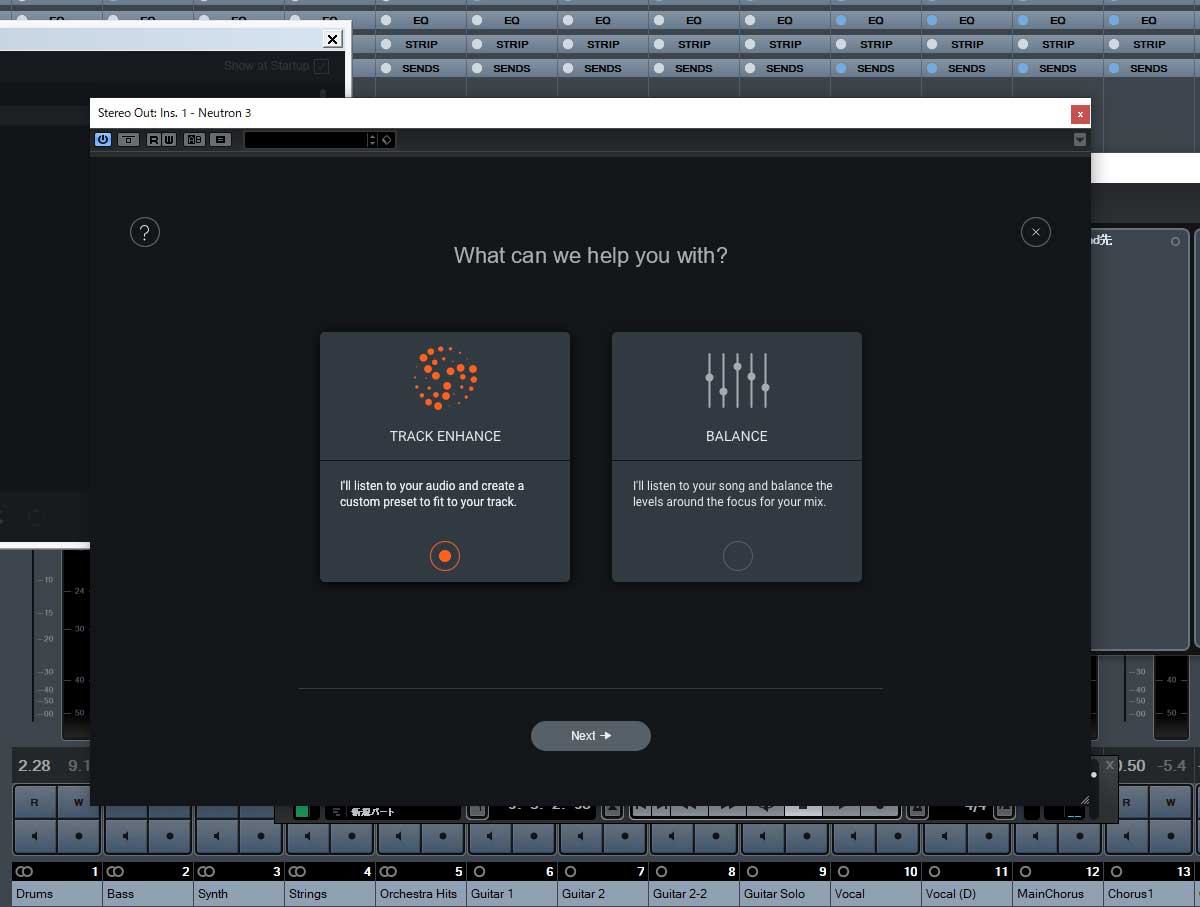Toggle Show at Startup checkbox in back window

coord(321,66)
